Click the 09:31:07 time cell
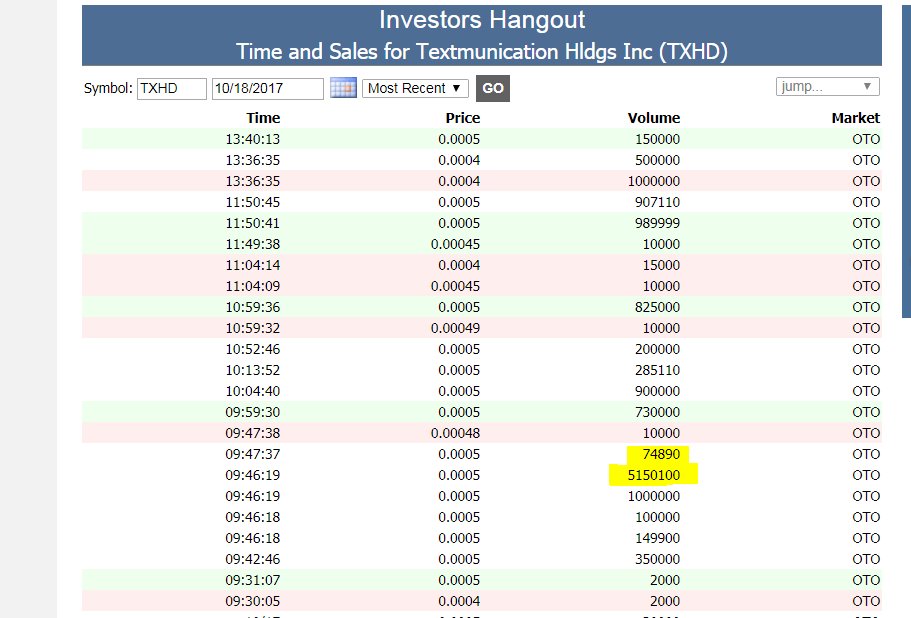The width and height of the screenshot is (911, 618). tap(253, 580)
